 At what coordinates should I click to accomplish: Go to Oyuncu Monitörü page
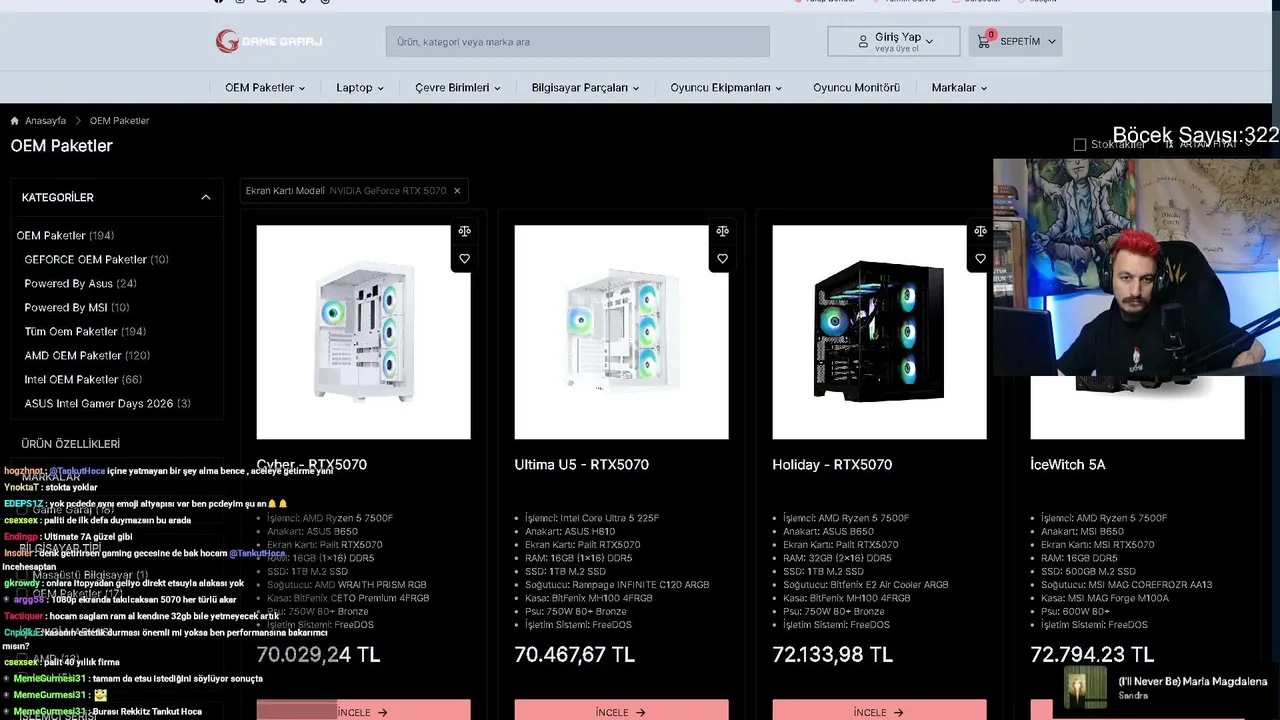(x=856, y=88)
